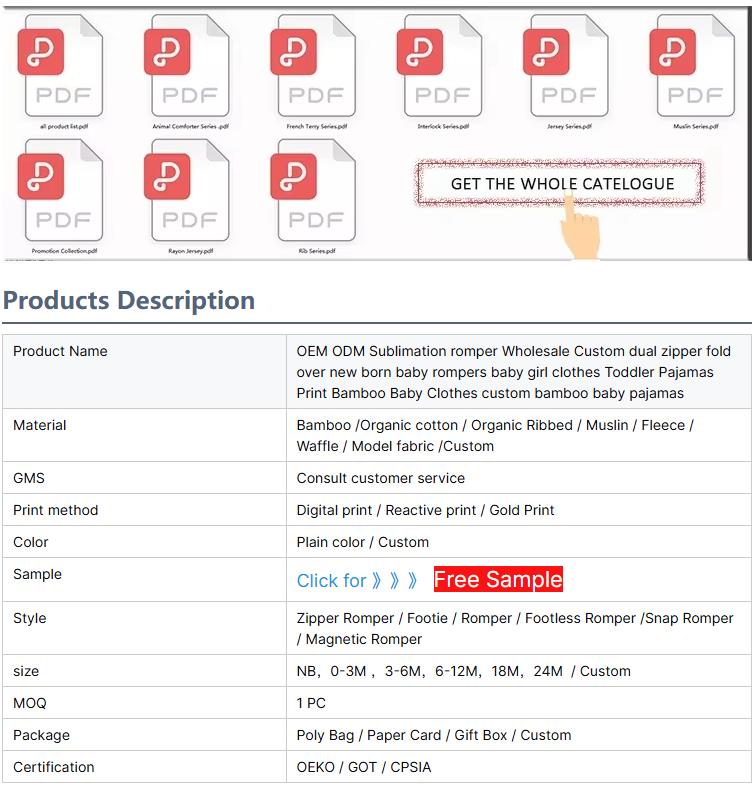The height and width of the screenshot is (787, 756).
Task: Click the Promotion Collection PDF icon
Action: pos(61,192)
